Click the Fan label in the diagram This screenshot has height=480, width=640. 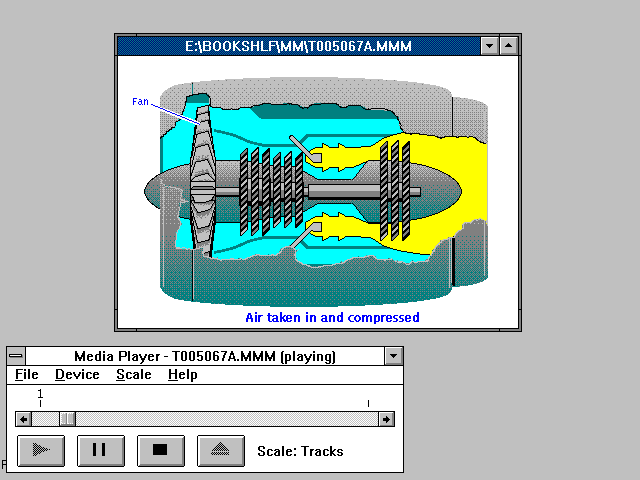(x=140, y=102)
